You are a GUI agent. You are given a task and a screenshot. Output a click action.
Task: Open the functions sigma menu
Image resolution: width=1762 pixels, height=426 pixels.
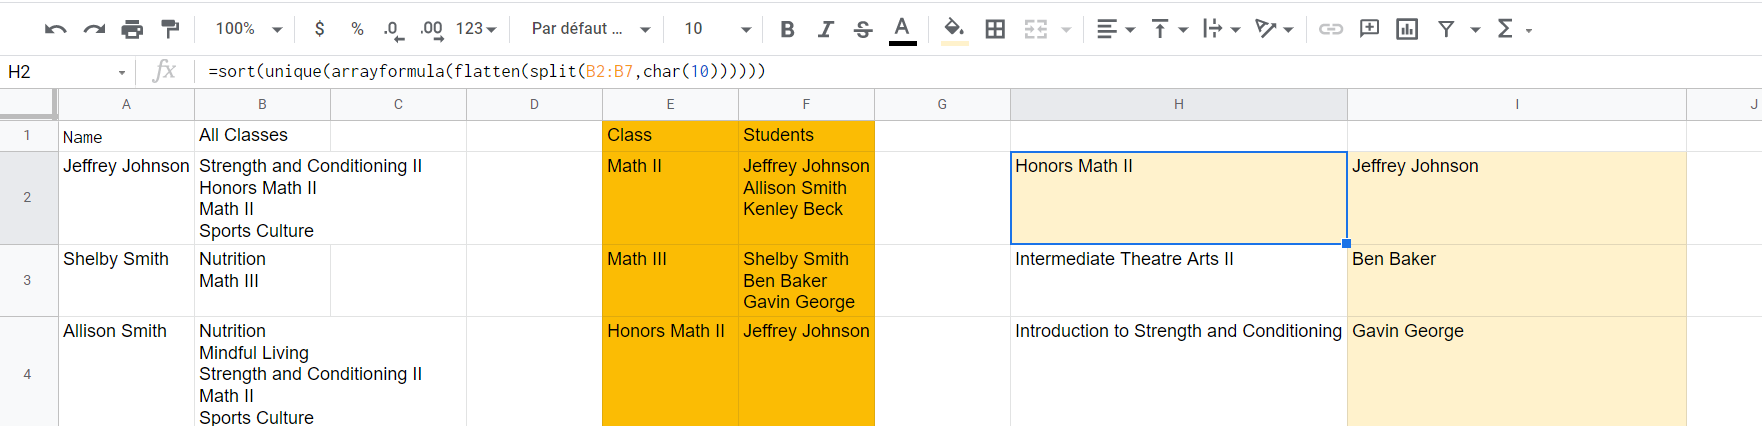click(1505, 29)
